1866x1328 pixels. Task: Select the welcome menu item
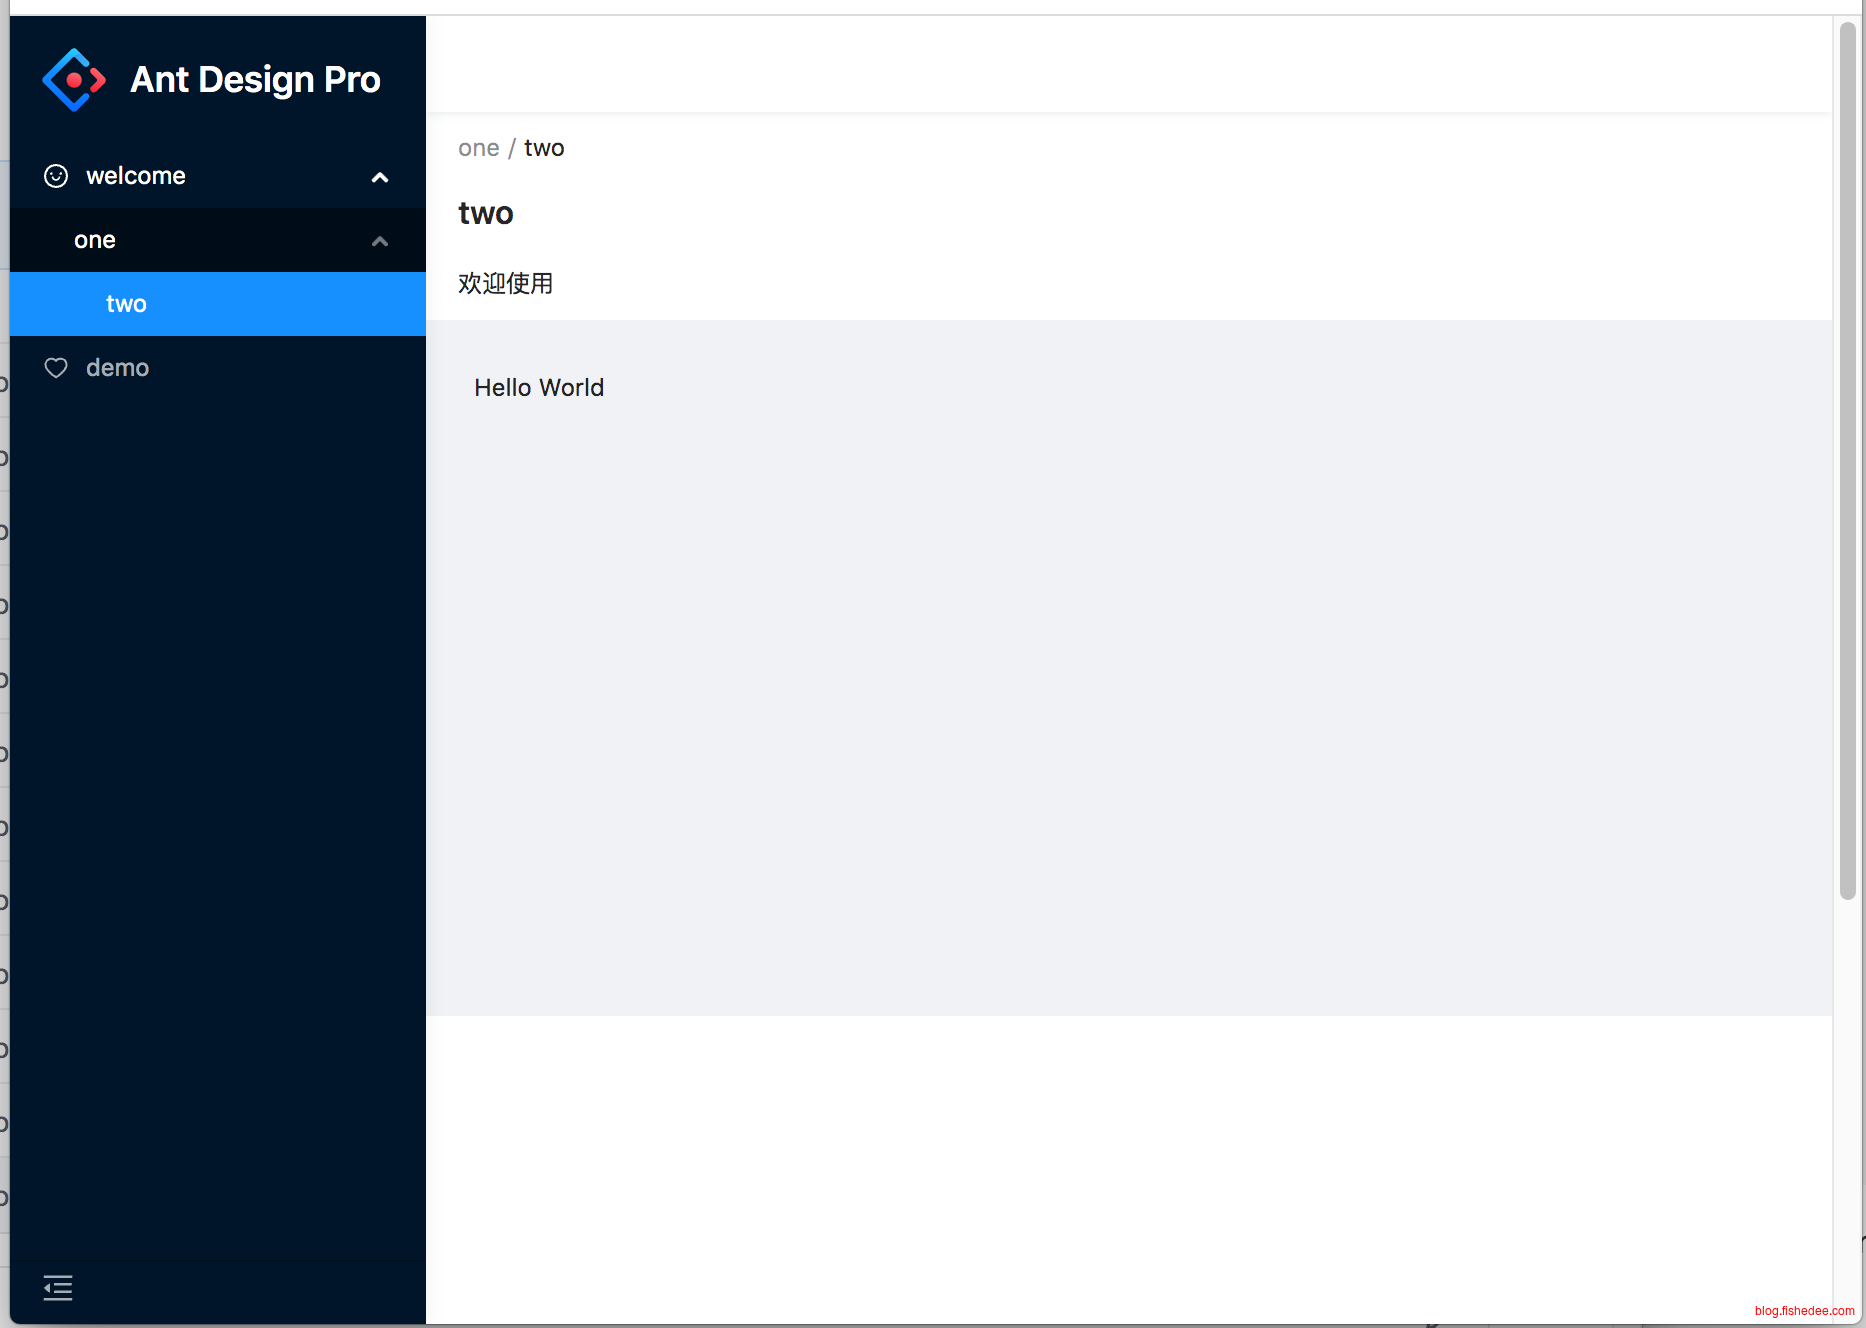218,176
